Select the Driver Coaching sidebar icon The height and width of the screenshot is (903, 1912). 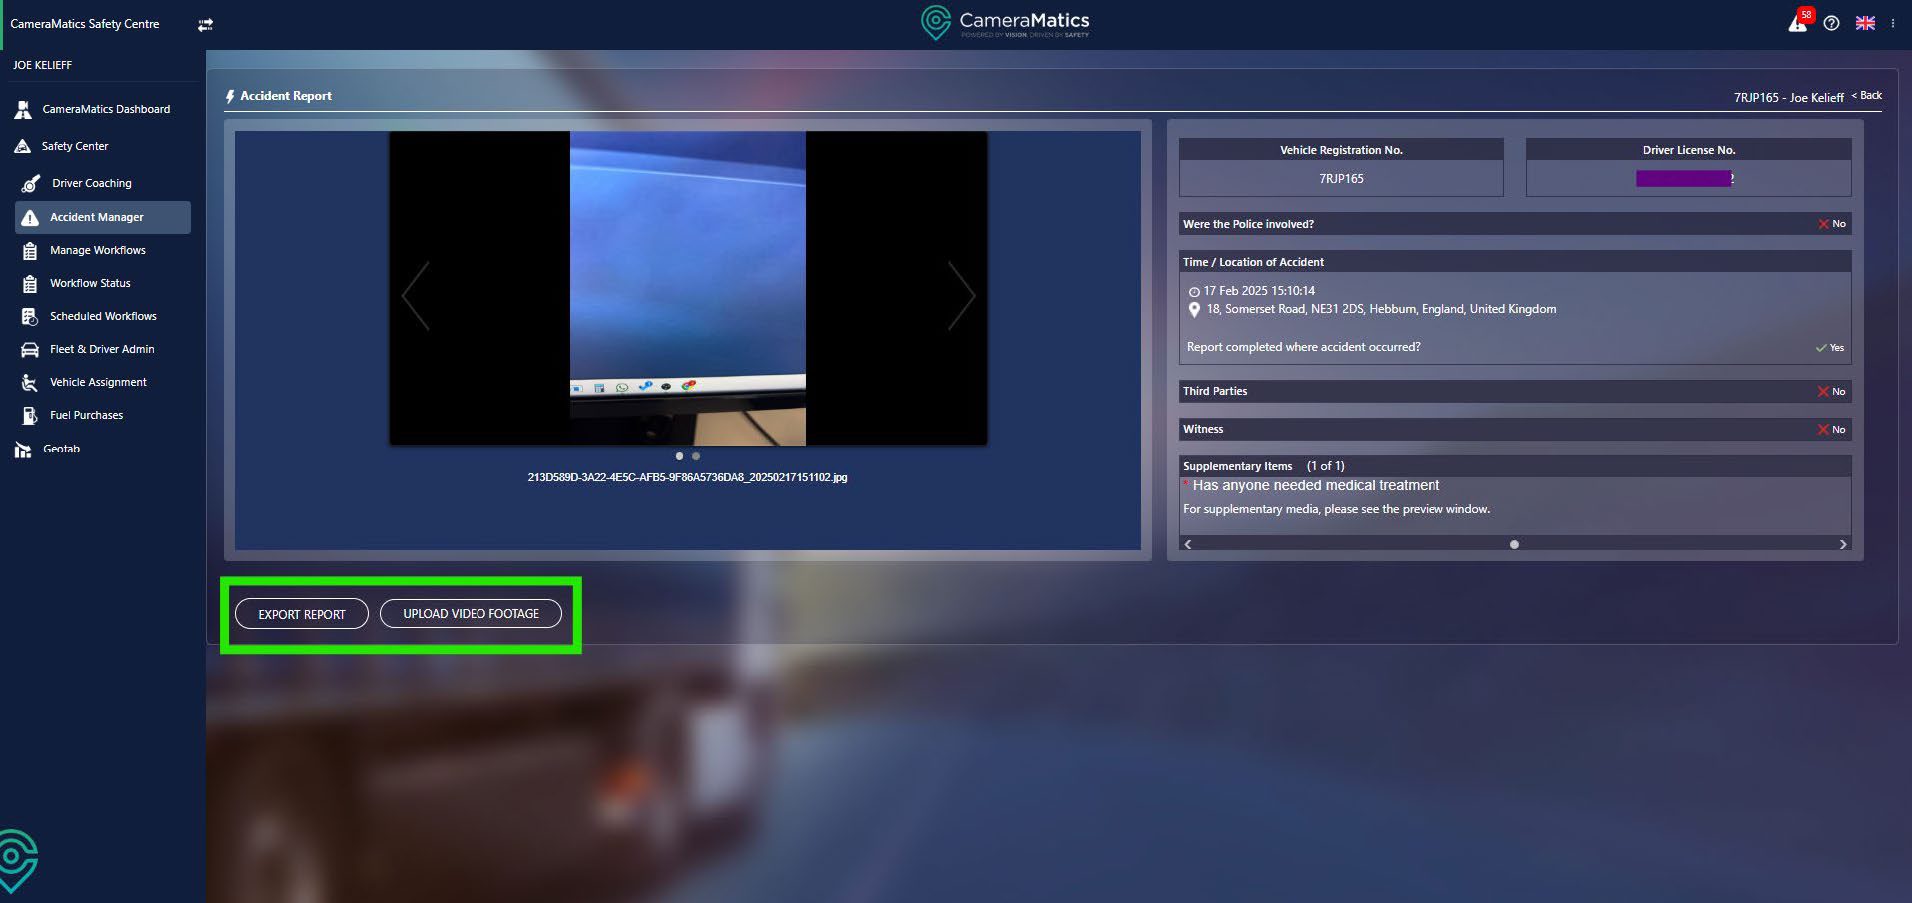tap(31, 184)
